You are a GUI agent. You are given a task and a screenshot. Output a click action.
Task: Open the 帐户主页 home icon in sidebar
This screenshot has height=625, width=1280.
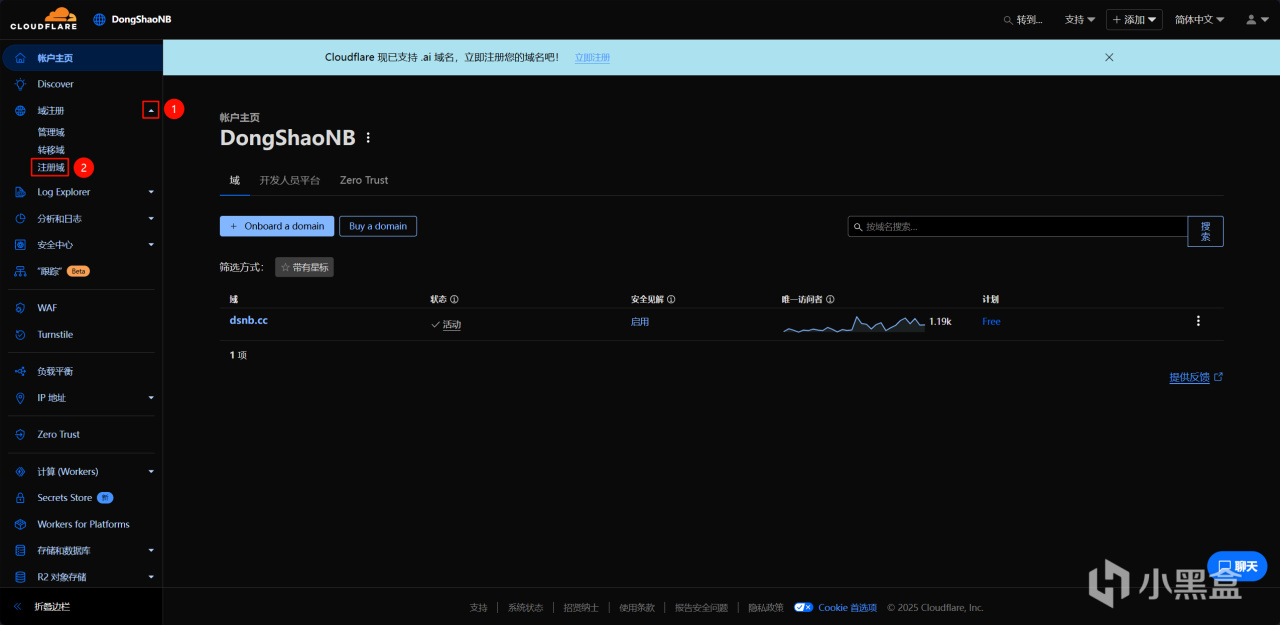pyautogui.click(x=20, y=58)
